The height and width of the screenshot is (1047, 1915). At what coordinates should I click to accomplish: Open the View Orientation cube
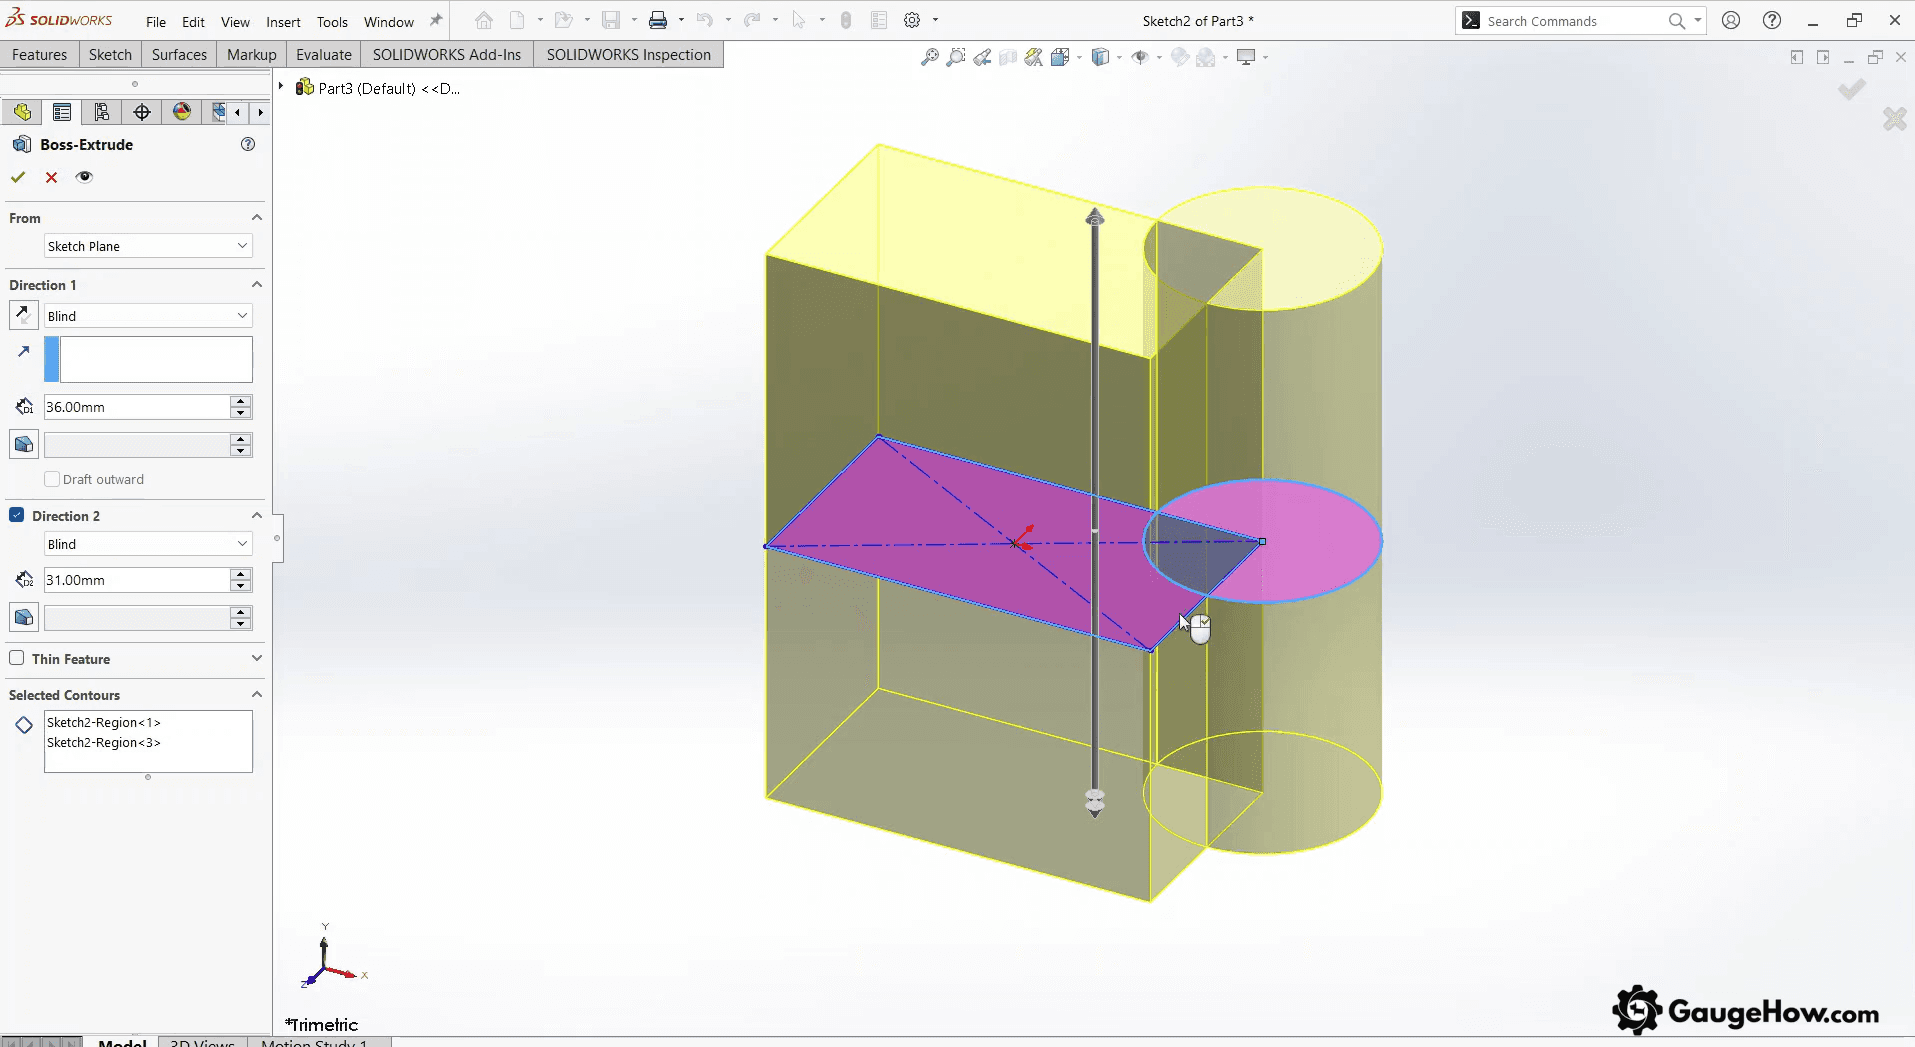tap(1064, 57)
